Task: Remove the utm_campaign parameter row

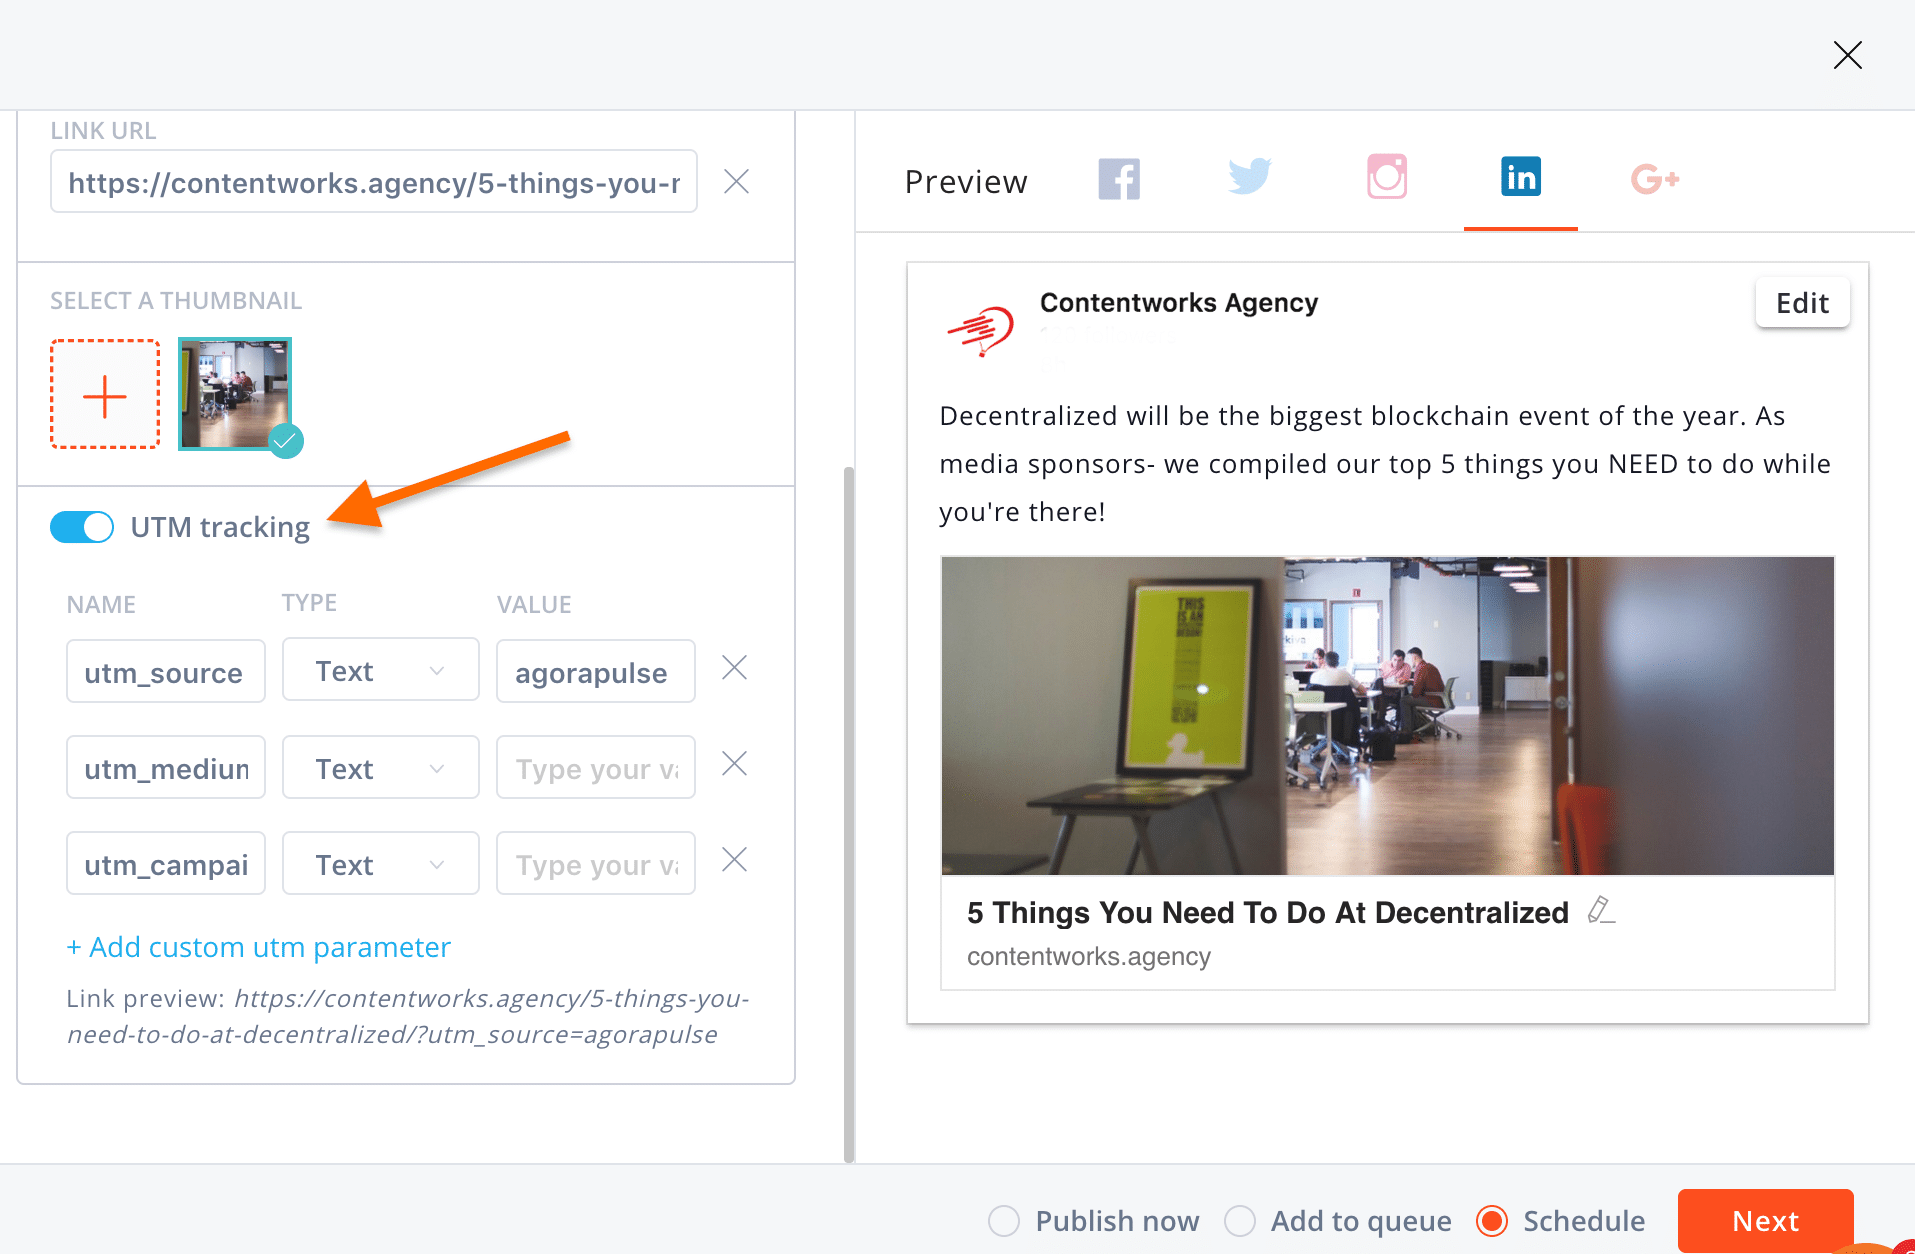Action: click(x=735, y=860)
